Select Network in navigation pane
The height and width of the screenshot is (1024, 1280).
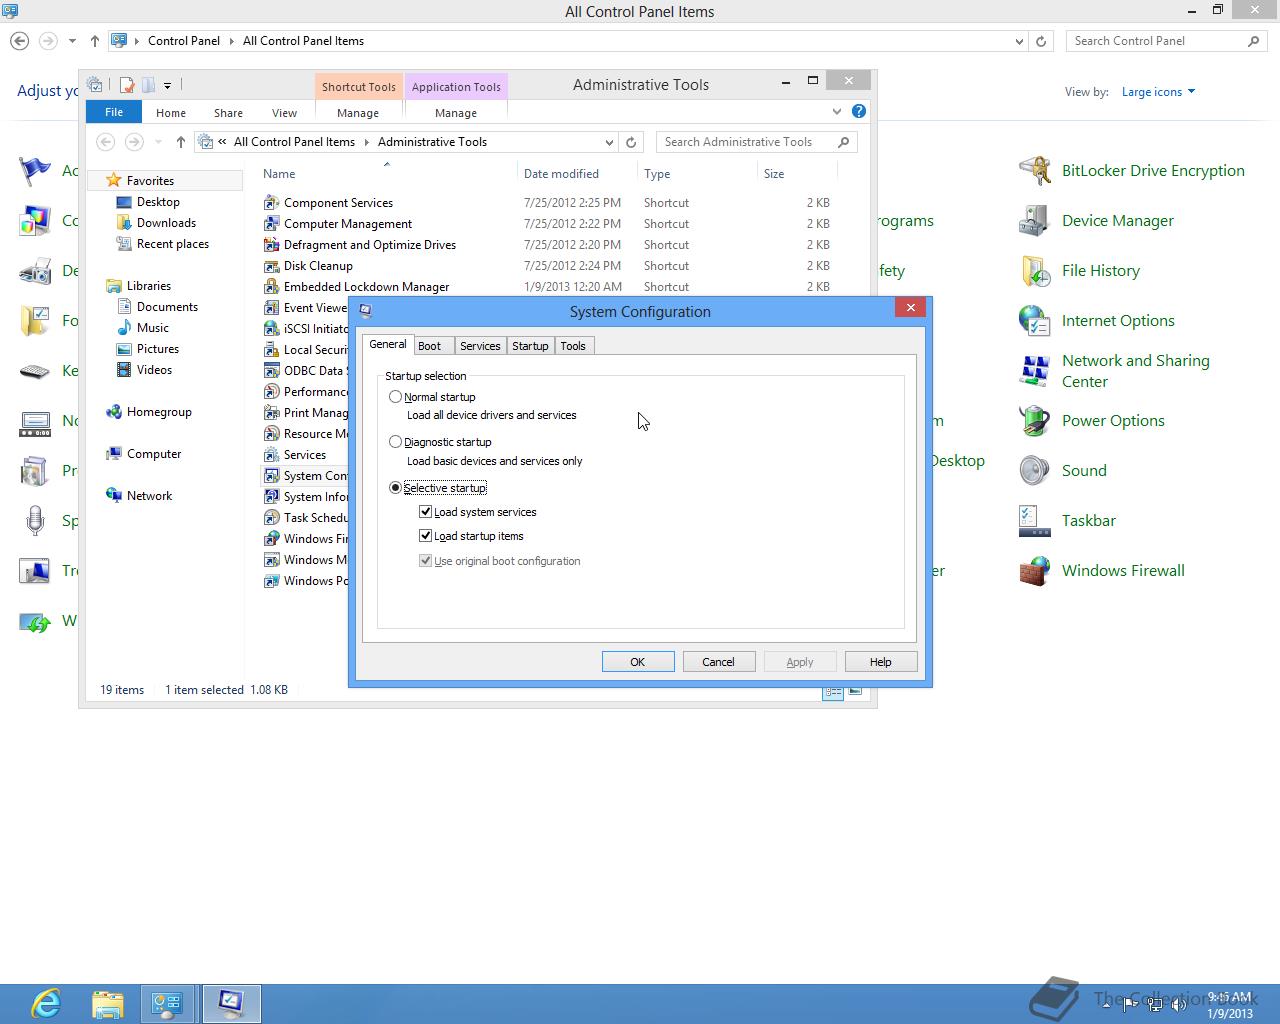point(149,496)
